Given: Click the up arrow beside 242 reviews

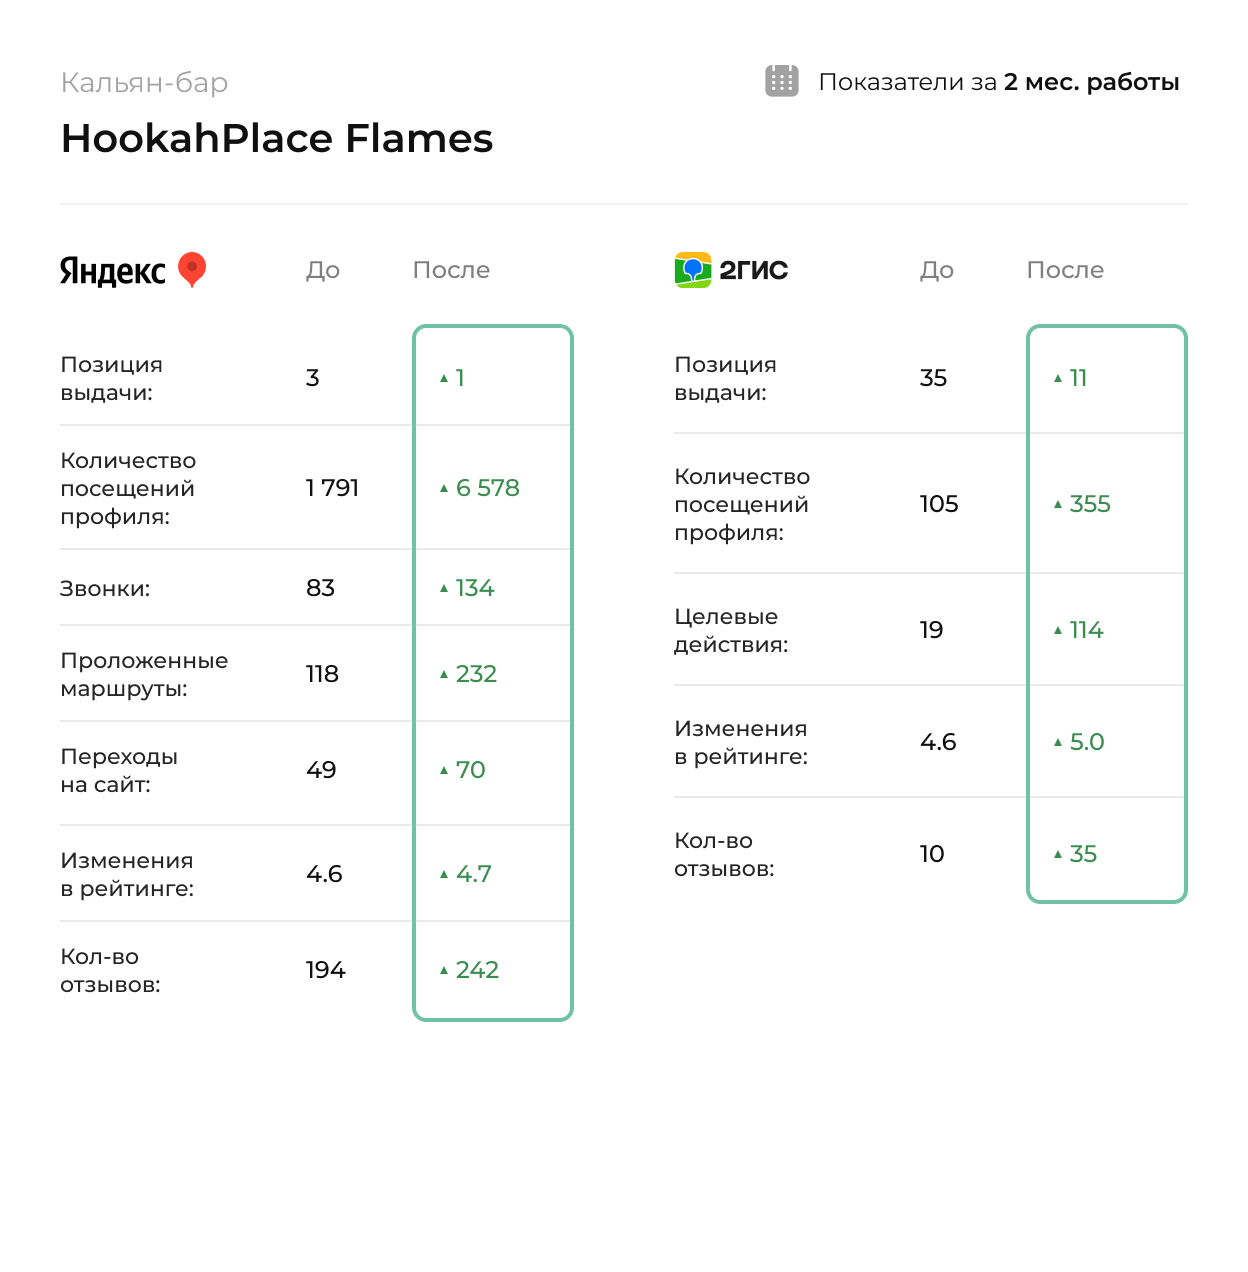Looking at the screenshot, I should (x=444, y=970).
